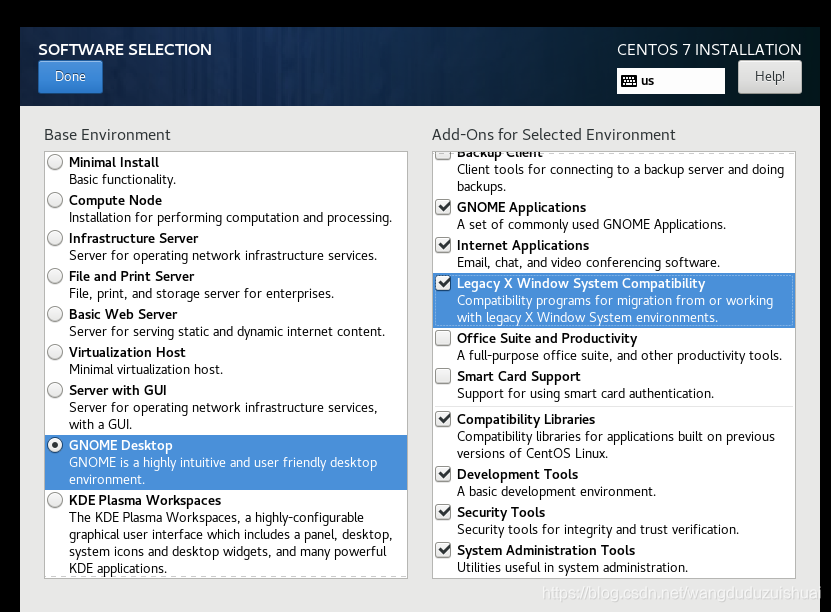Uncheck the Compatibility Libraries checkbox
This screenshot has width=831, height=612.
[x=443, y=419]
